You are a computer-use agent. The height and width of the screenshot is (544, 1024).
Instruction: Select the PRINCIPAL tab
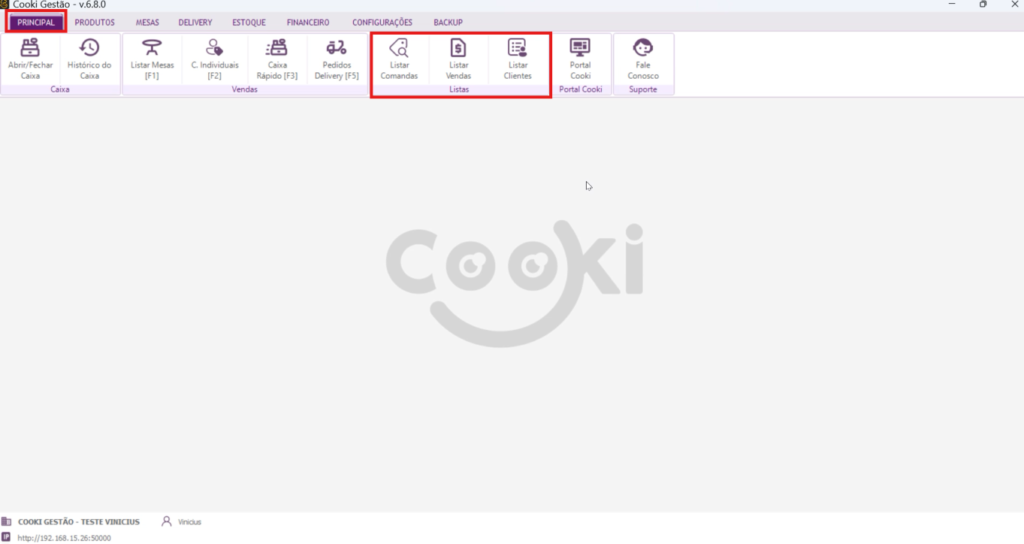[36, 22]
